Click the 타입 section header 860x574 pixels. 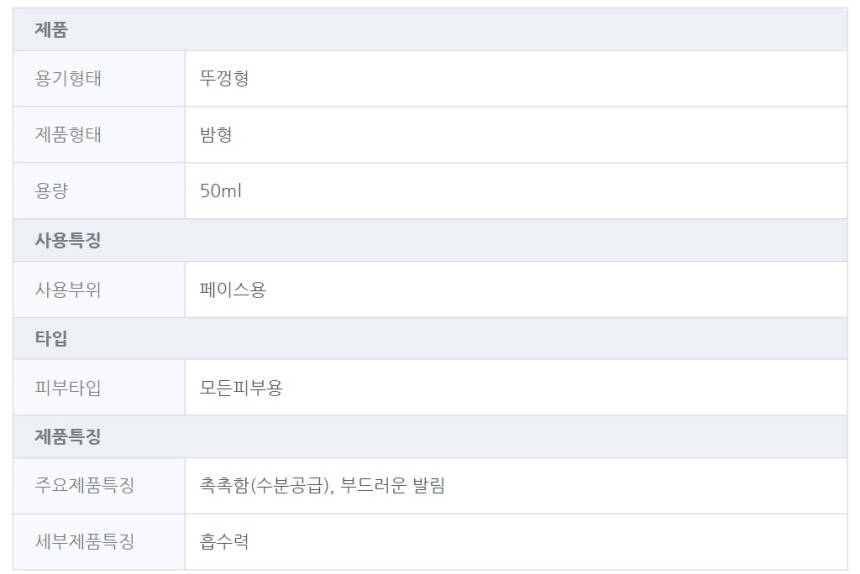click(51, 339)
